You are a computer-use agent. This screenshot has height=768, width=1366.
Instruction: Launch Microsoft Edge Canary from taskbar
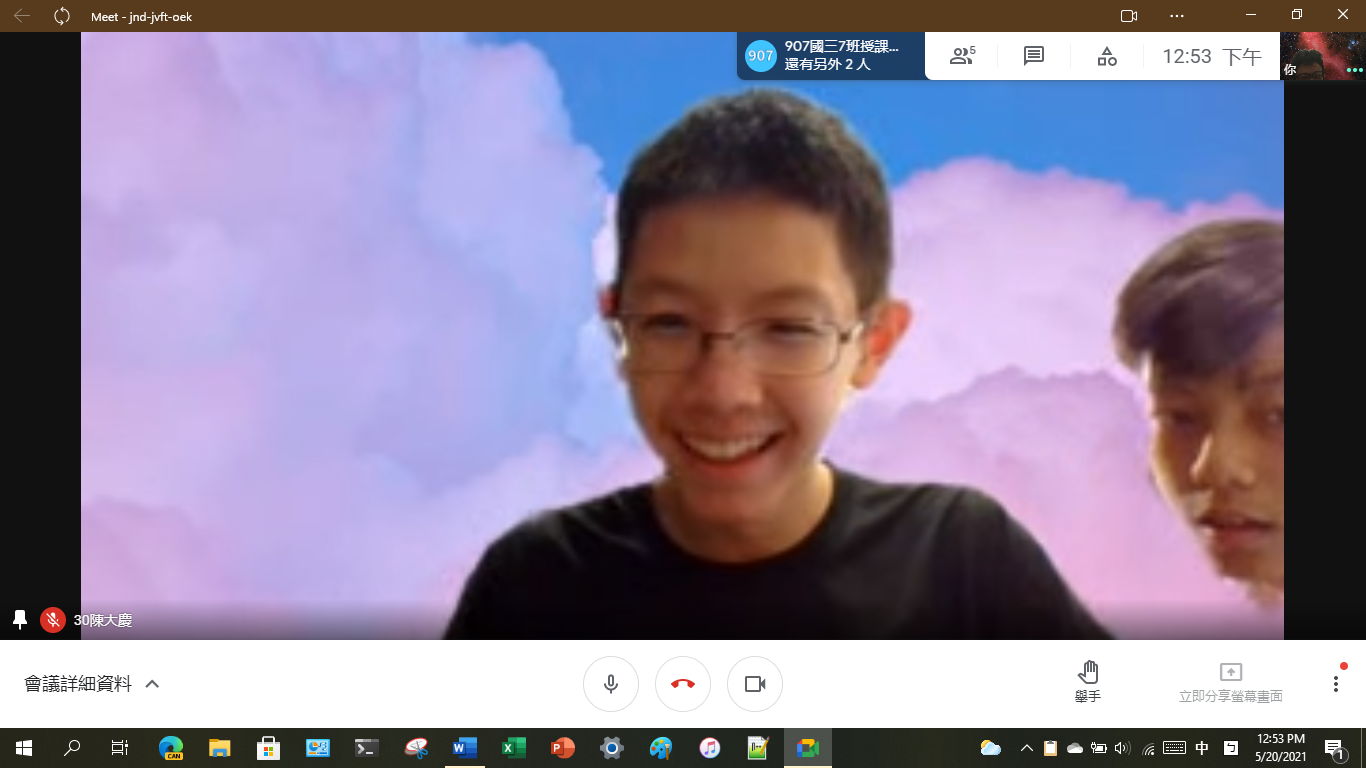[x=171, y=748]
